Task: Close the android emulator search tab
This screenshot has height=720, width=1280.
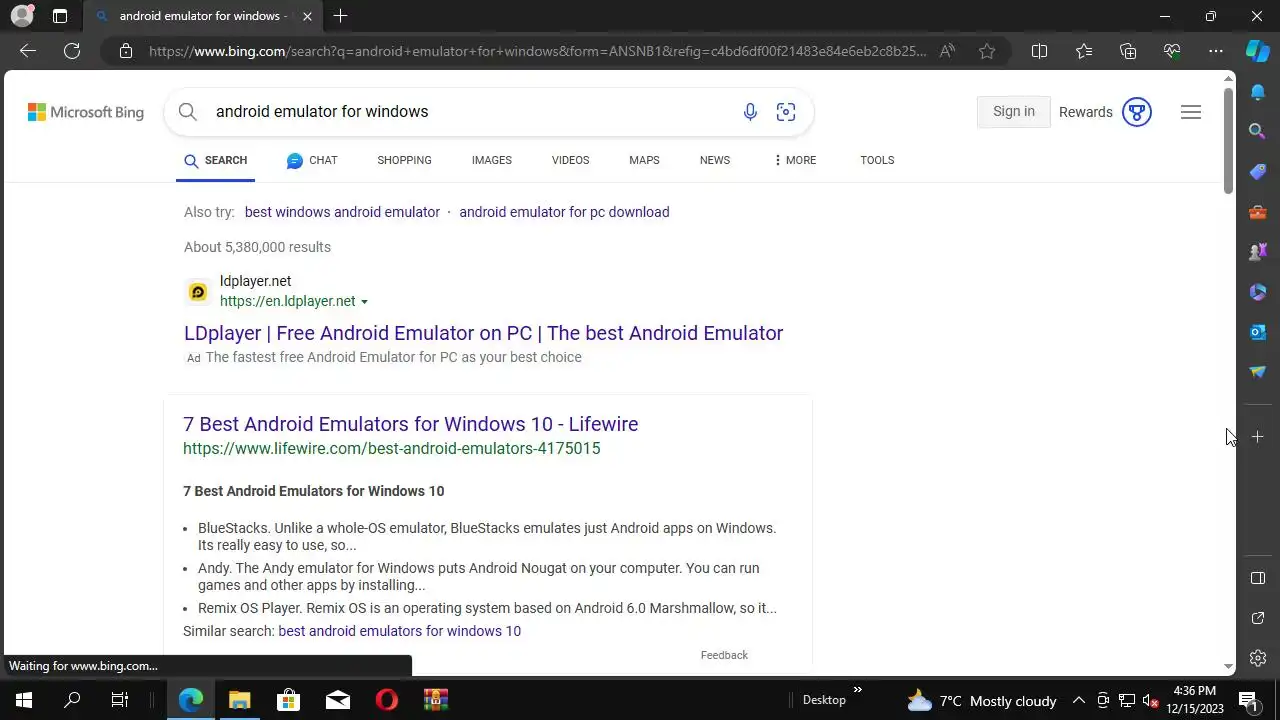Action: (307, 16)
